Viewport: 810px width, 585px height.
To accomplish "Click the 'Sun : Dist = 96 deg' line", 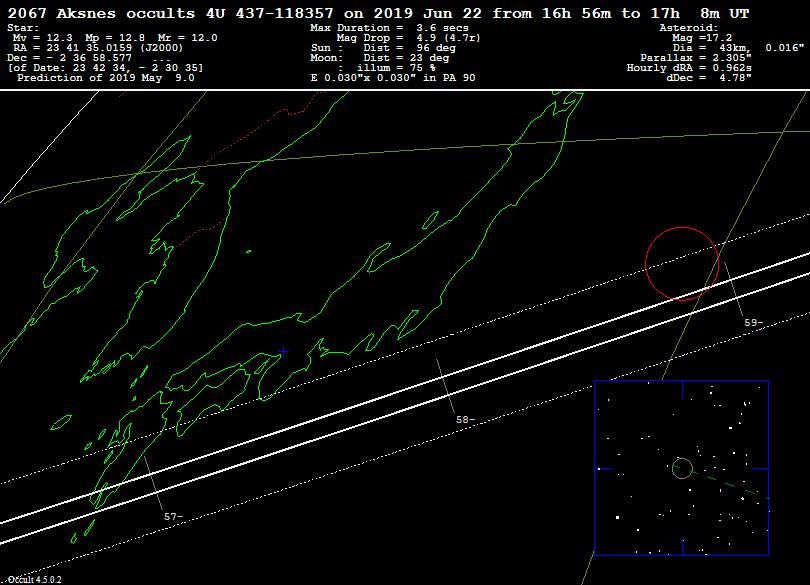I will tap(383, 48).
